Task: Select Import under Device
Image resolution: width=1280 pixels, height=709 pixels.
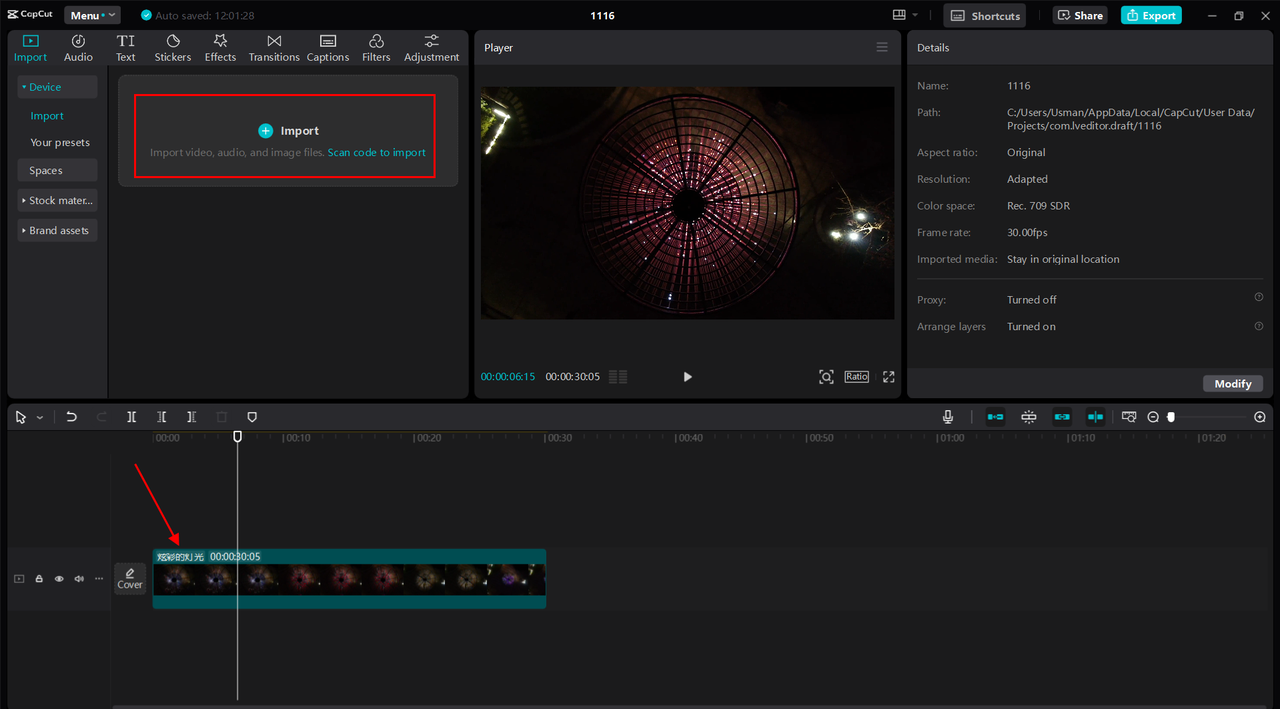Action: (47, 116)
